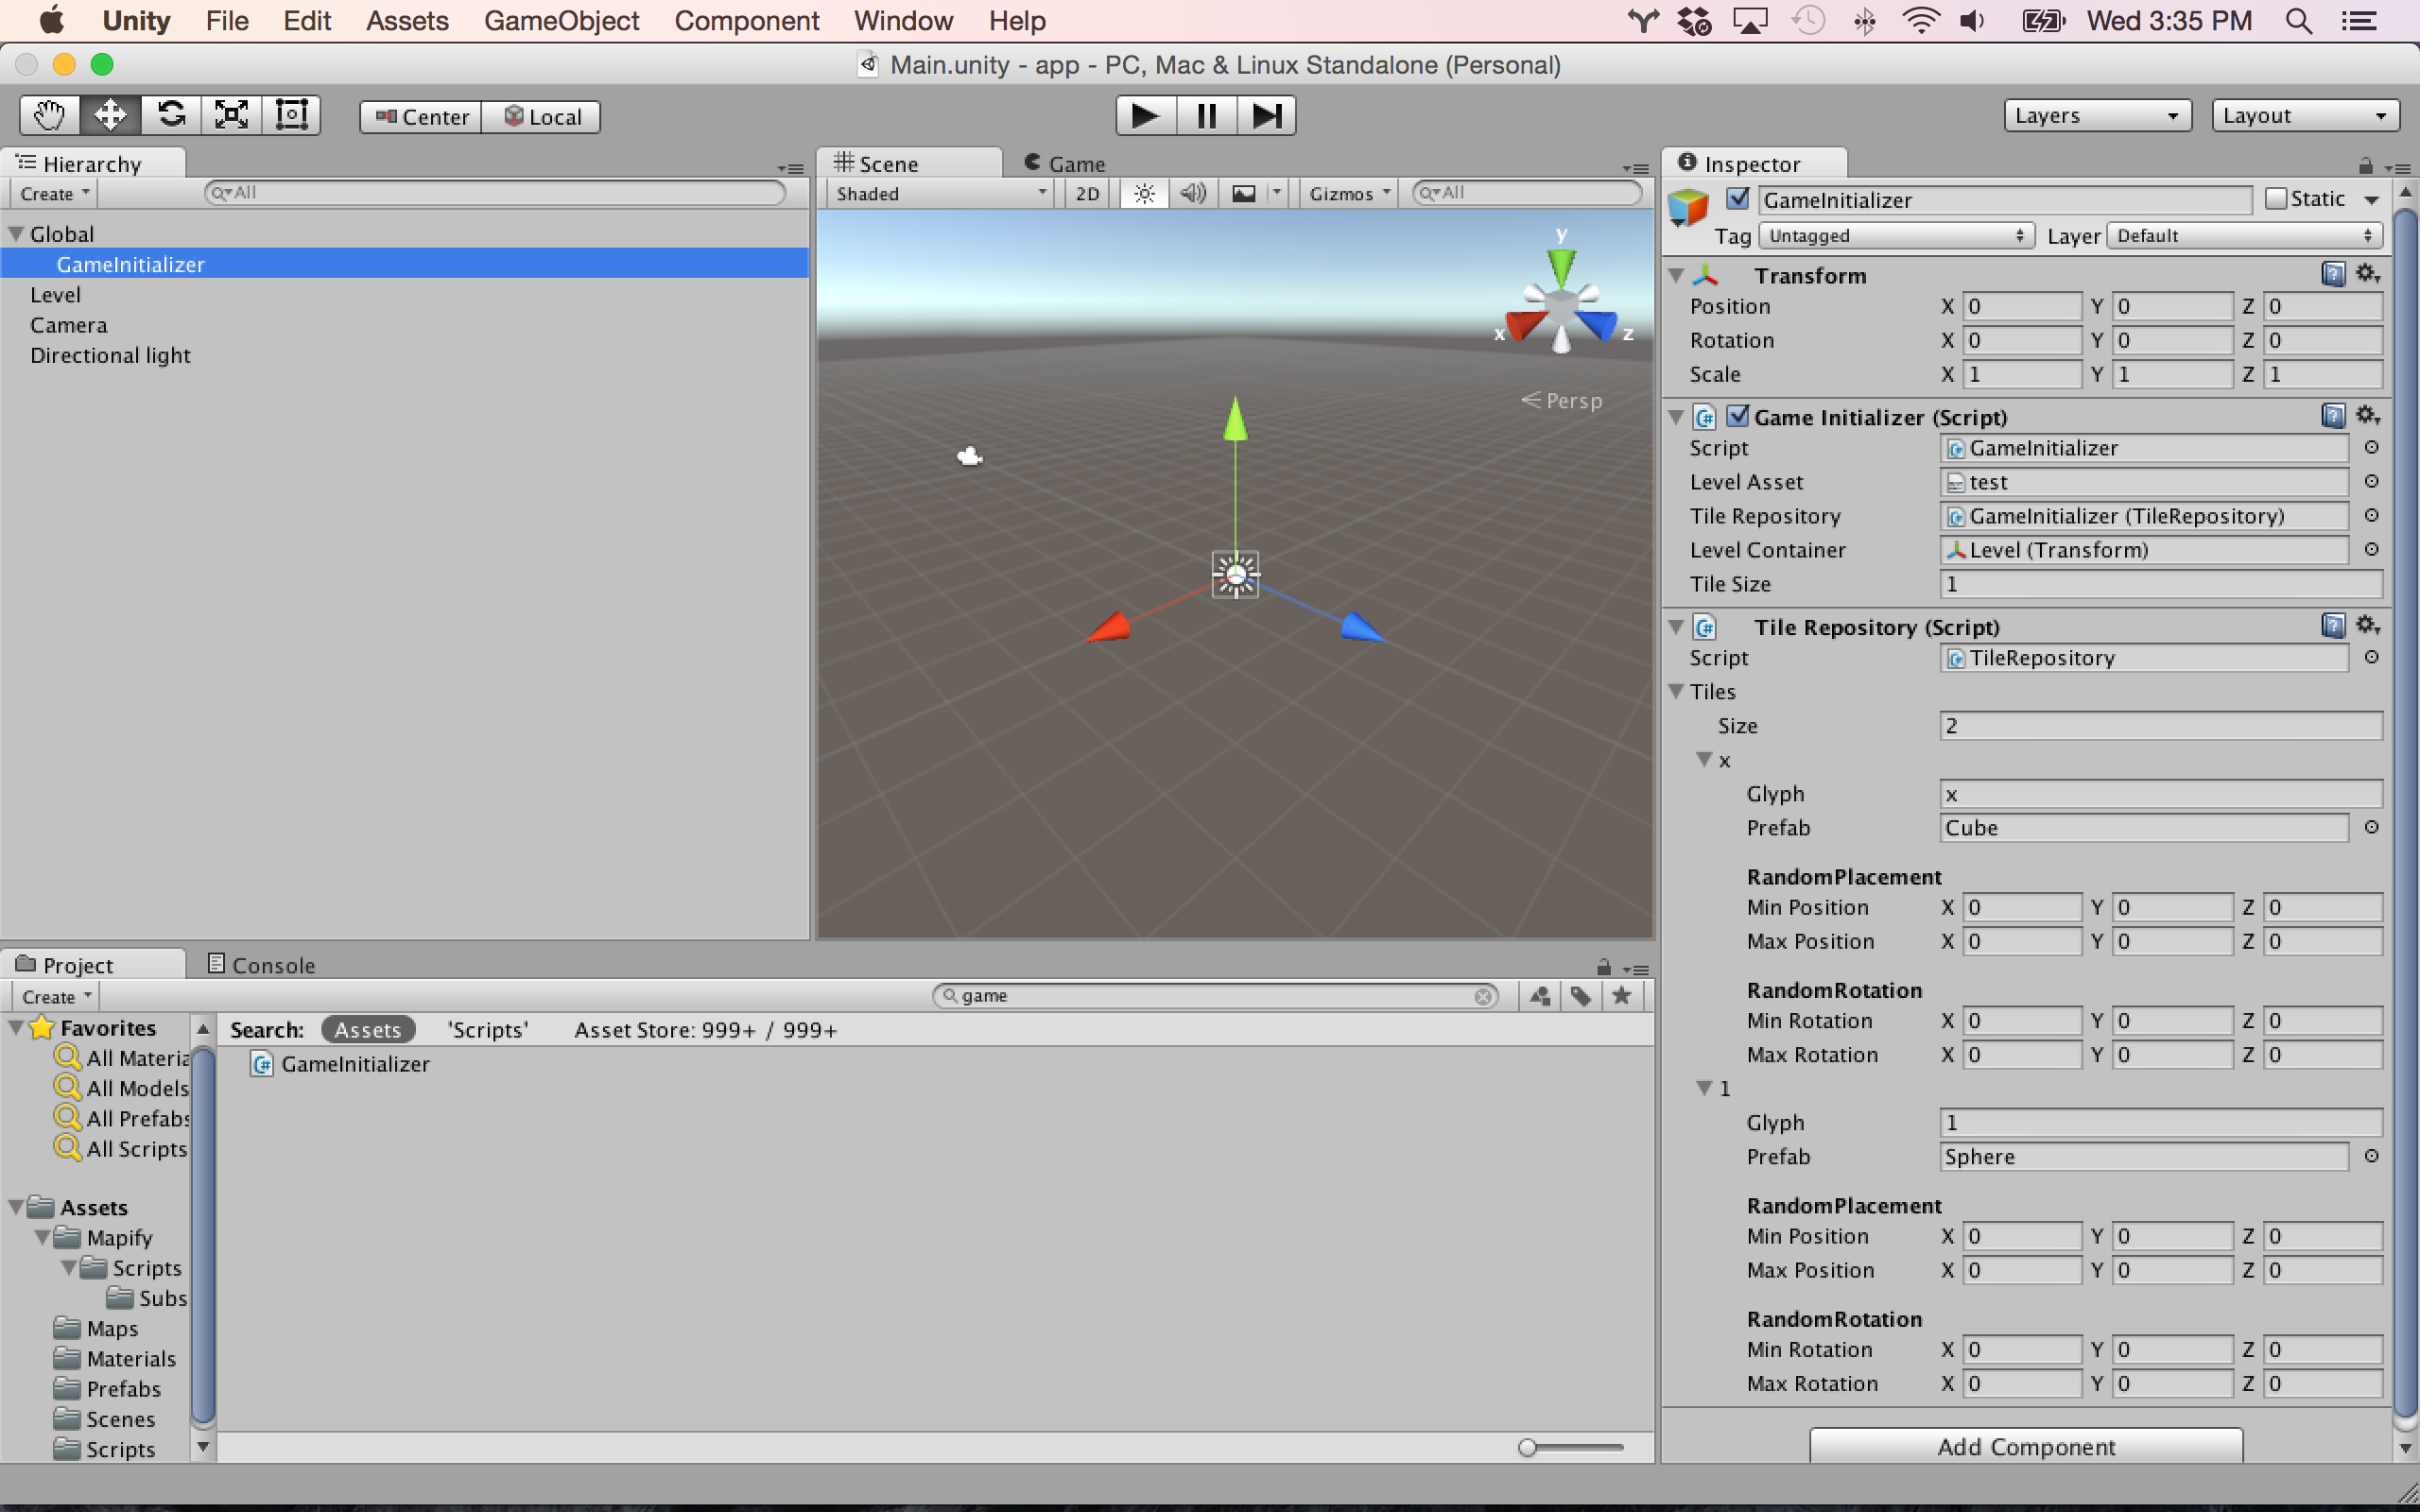Screen dimensions: 2420x1512
Task: Open Tile Repository help icon
Action: [x=2333, y=626]
